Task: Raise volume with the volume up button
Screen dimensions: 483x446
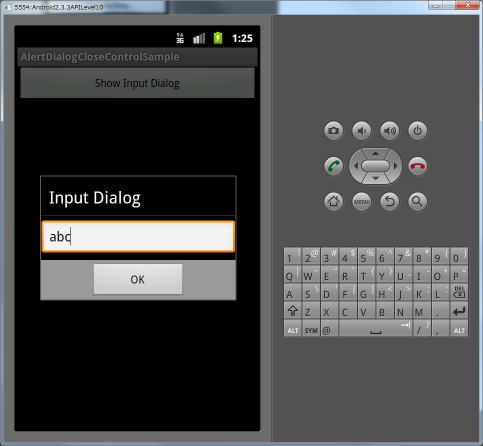Action: pos(390,130)
